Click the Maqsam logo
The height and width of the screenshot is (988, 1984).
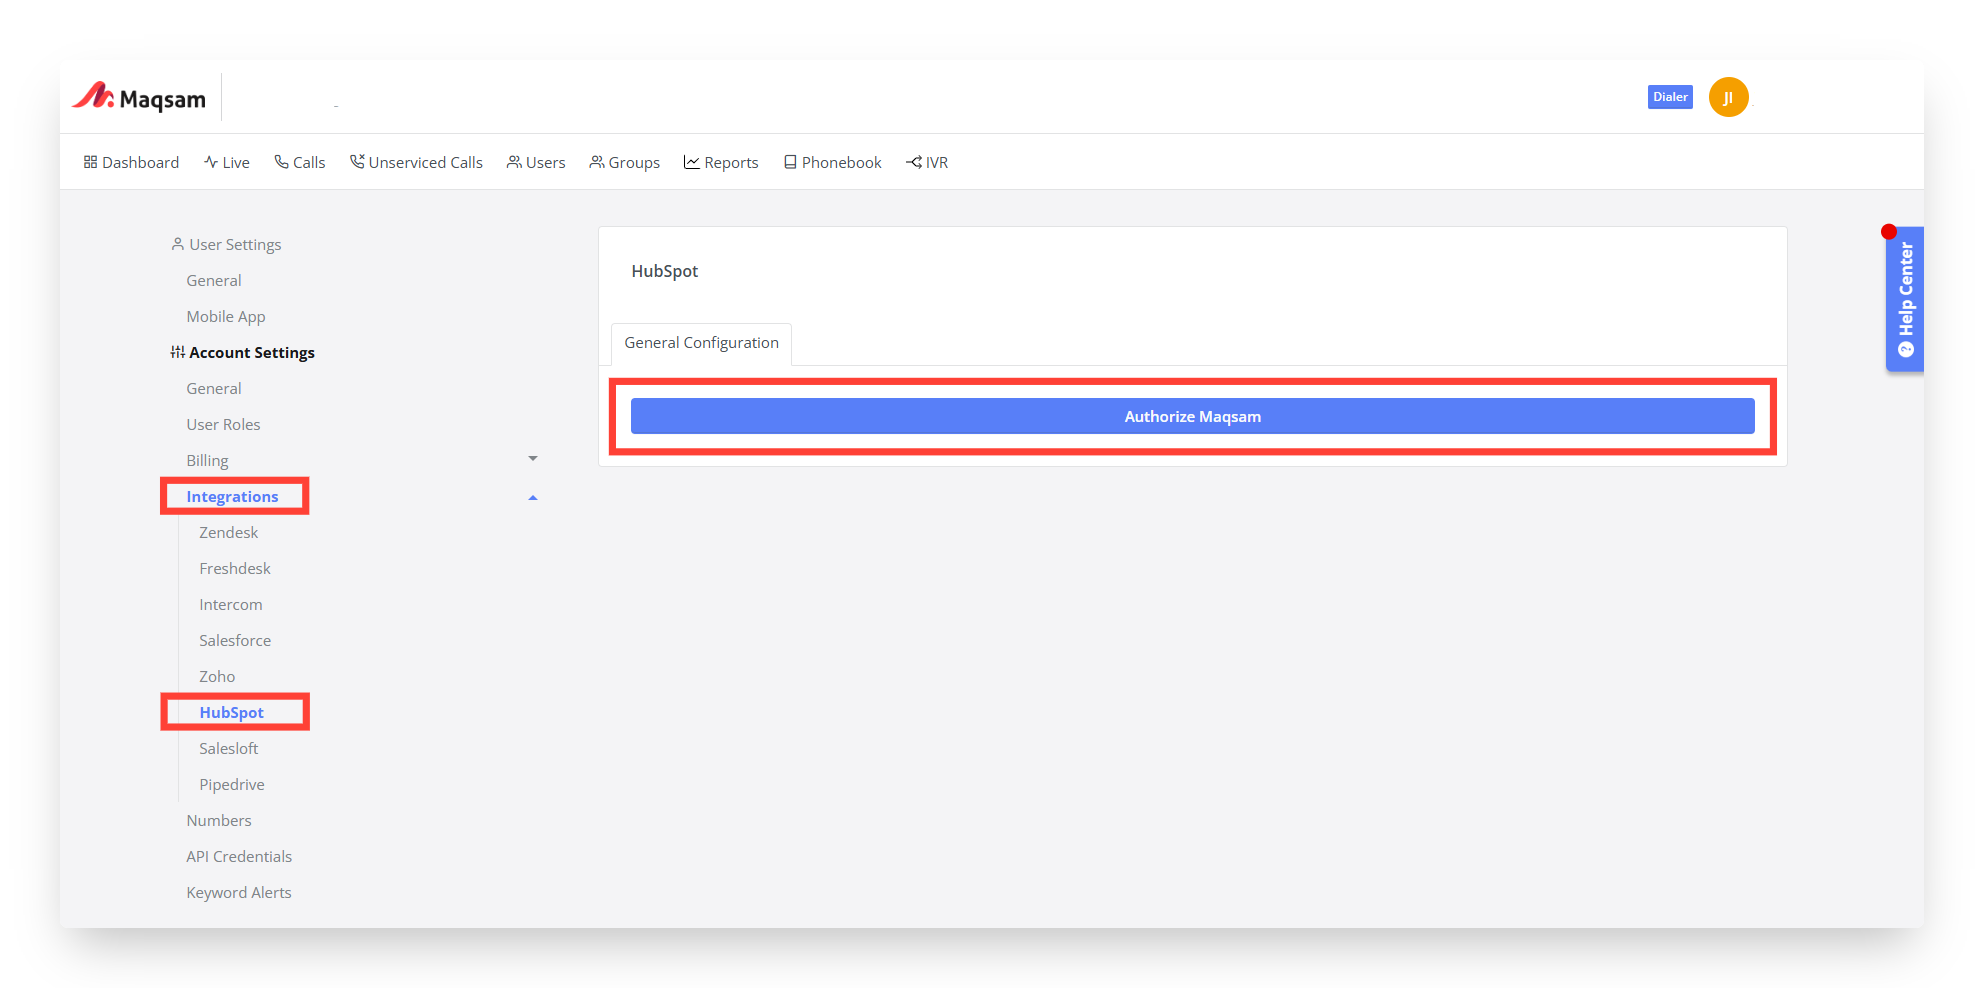click(x=139, y=97)
